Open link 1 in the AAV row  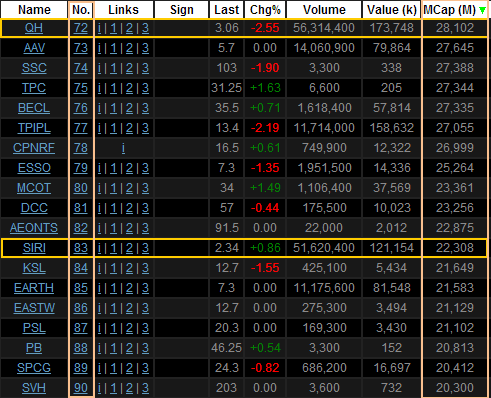click(113, 48)
